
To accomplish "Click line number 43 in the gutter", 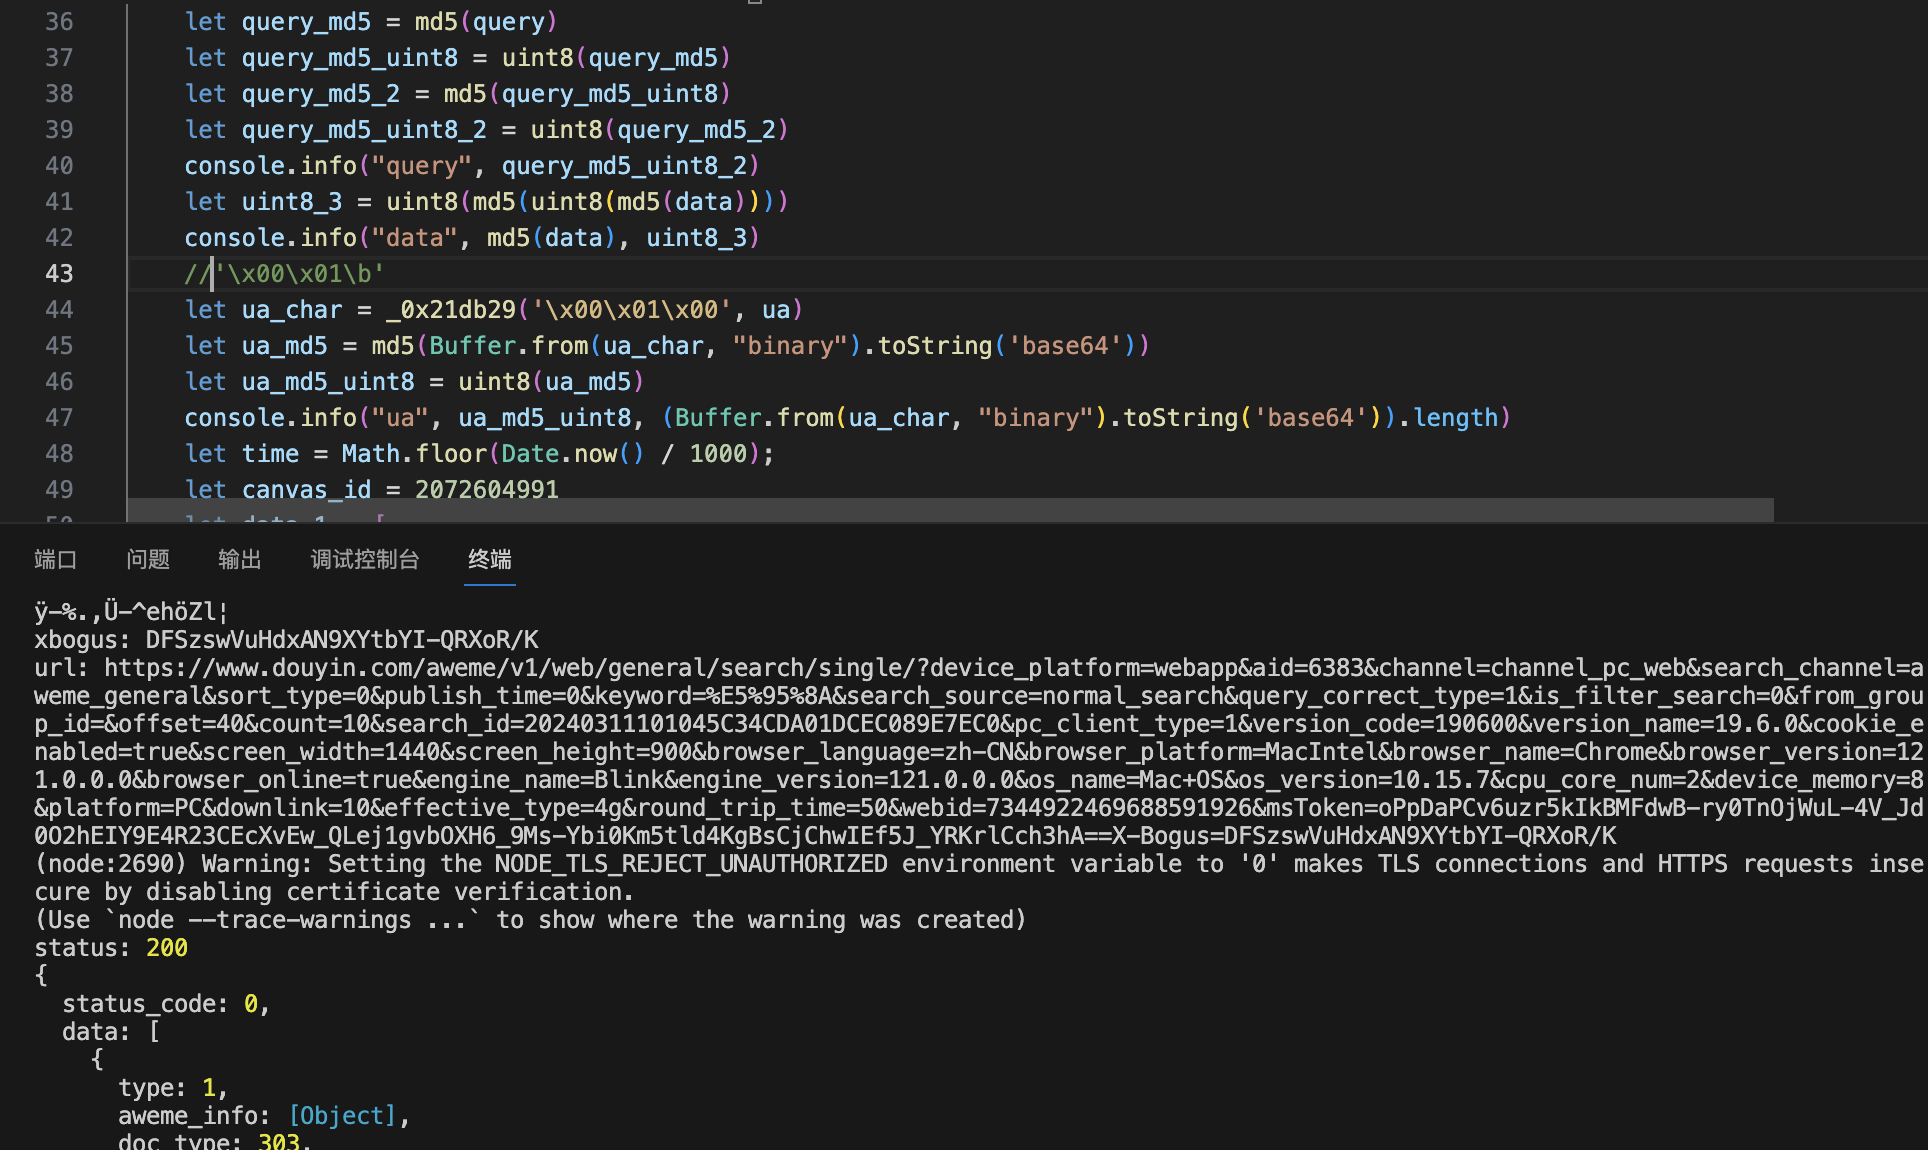I will click(59, 273).
